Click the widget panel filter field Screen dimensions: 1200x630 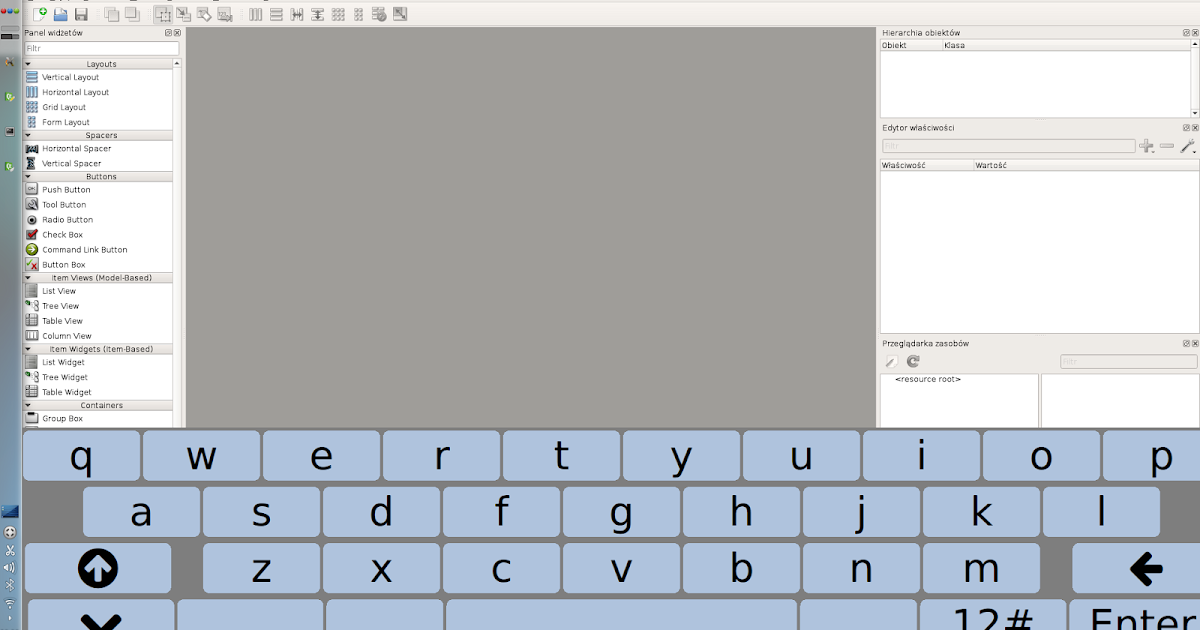[100, 47]
